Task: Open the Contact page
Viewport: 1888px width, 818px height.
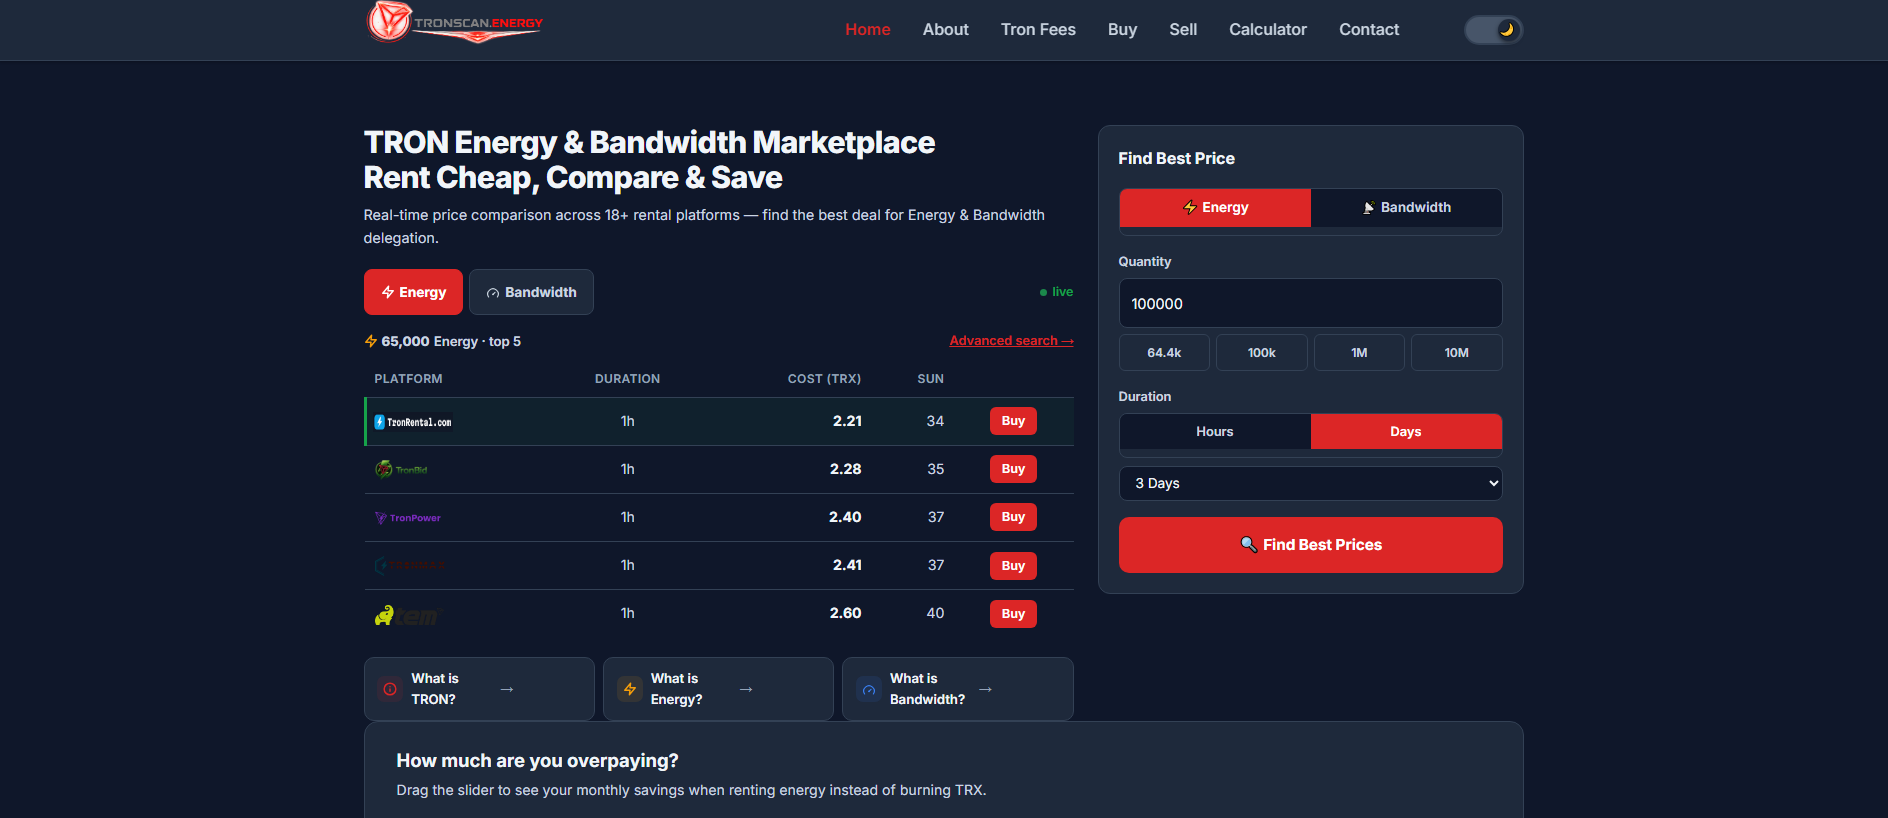Action: click(1369, 30)
